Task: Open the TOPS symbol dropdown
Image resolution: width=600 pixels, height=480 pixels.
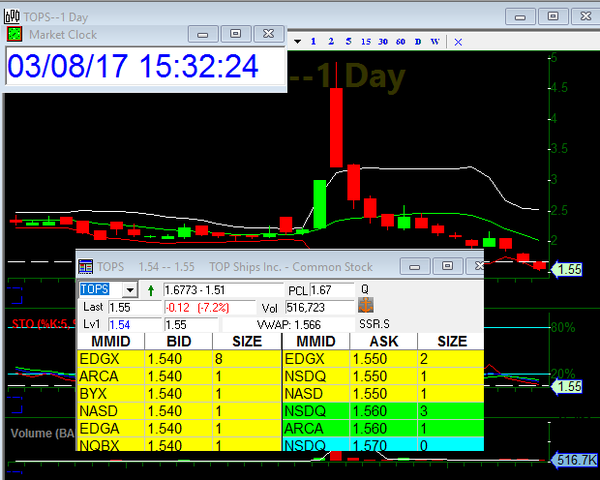Action: [x=129, y=290]
